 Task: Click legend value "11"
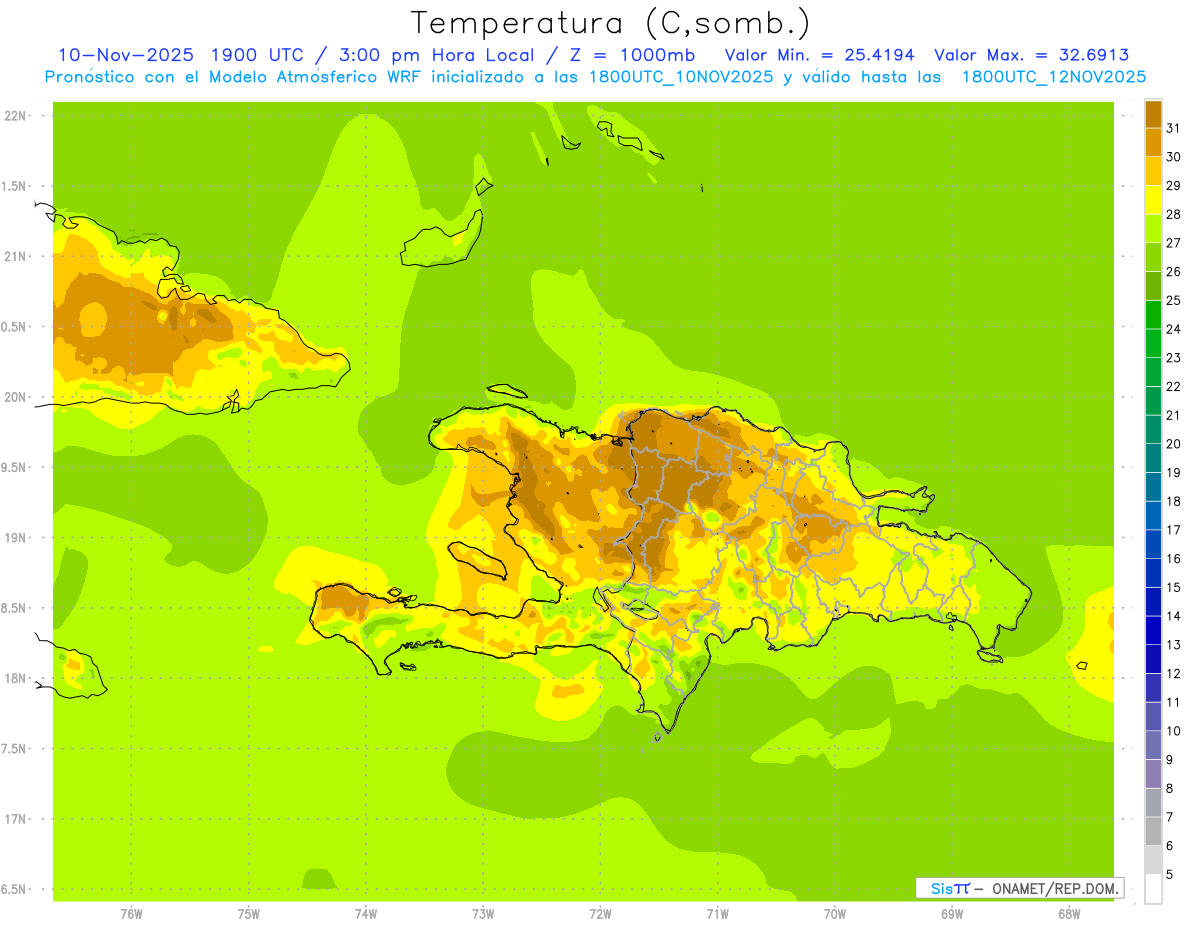[1174, 702]
